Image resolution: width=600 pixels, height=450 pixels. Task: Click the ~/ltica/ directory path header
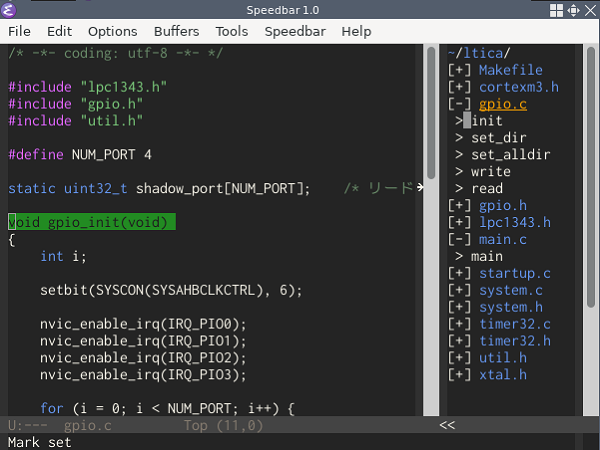tap(478, 53)
